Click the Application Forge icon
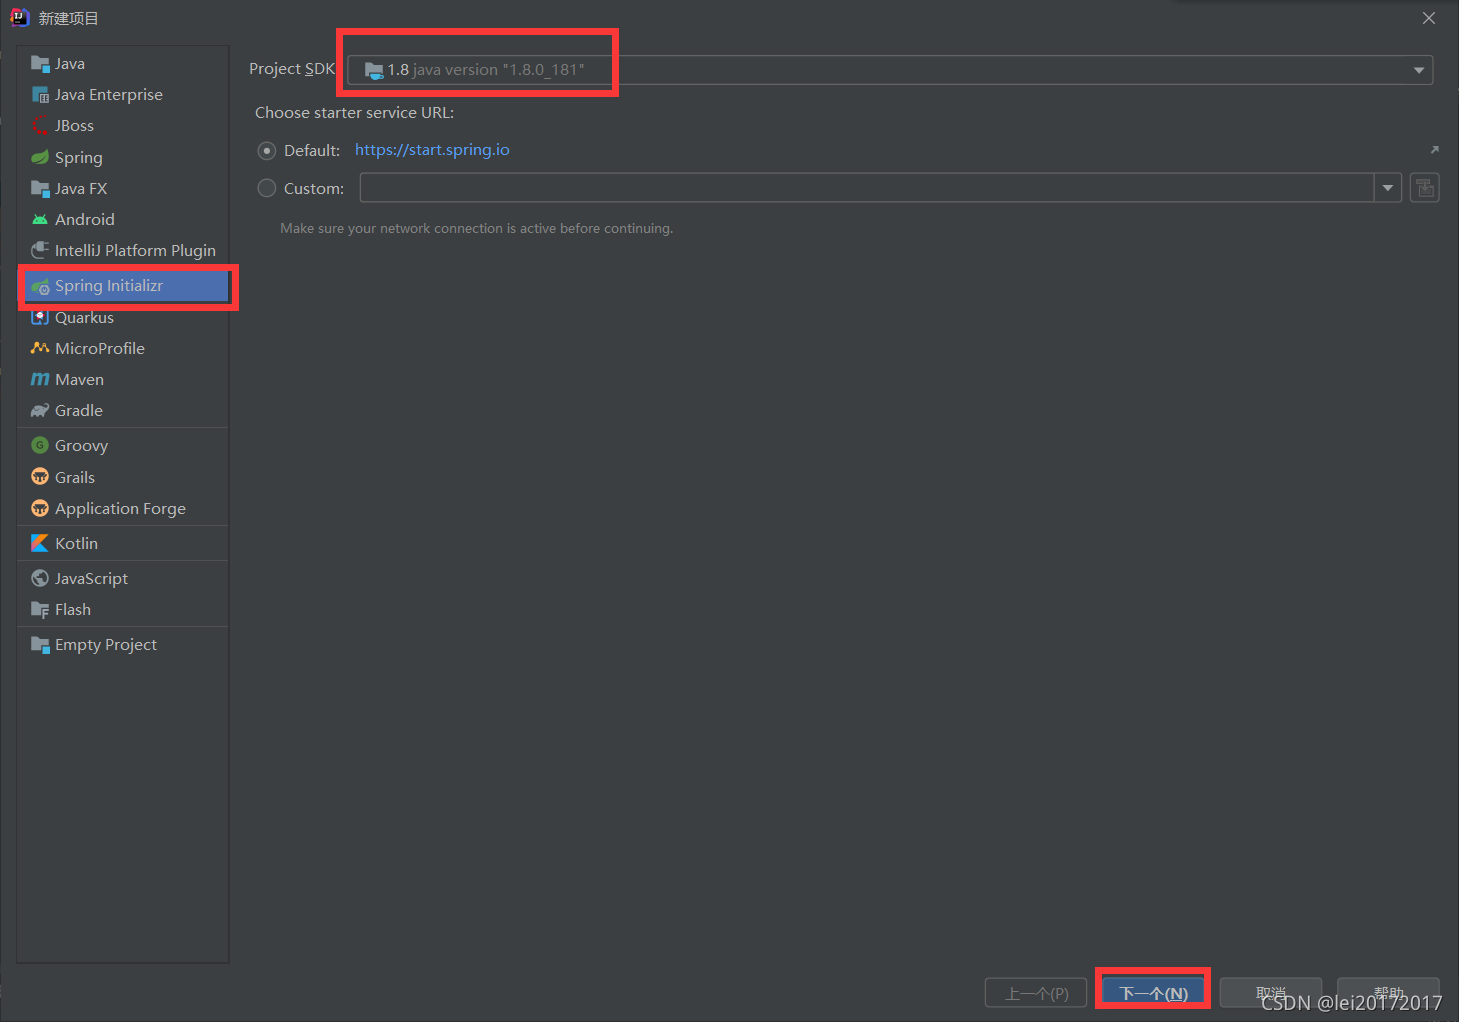 tap(40, 508)
